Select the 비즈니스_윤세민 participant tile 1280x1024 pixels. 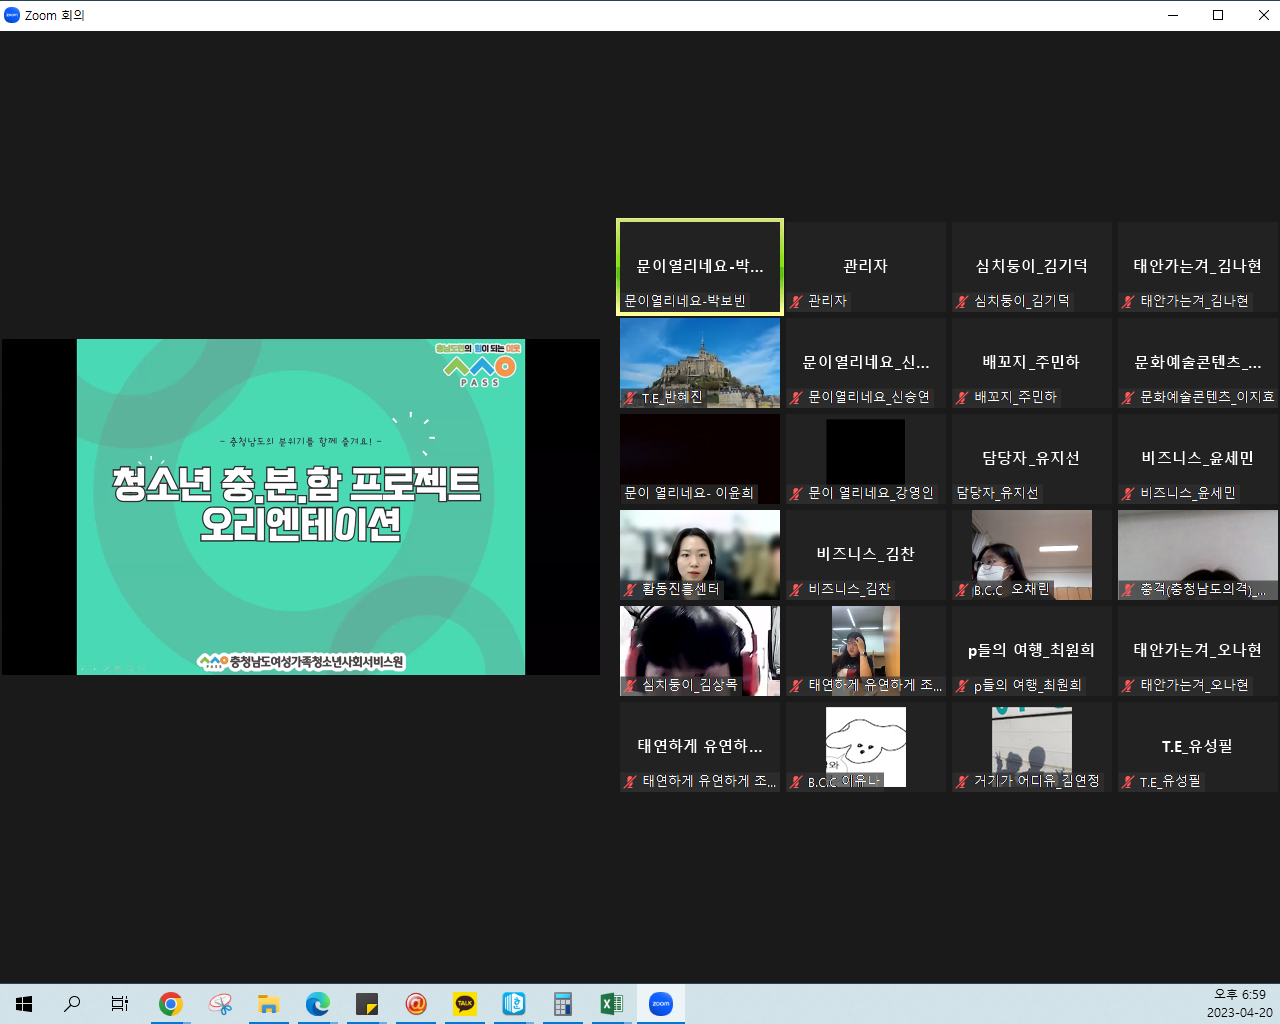pyautogui.click(x=1197, y=458)
